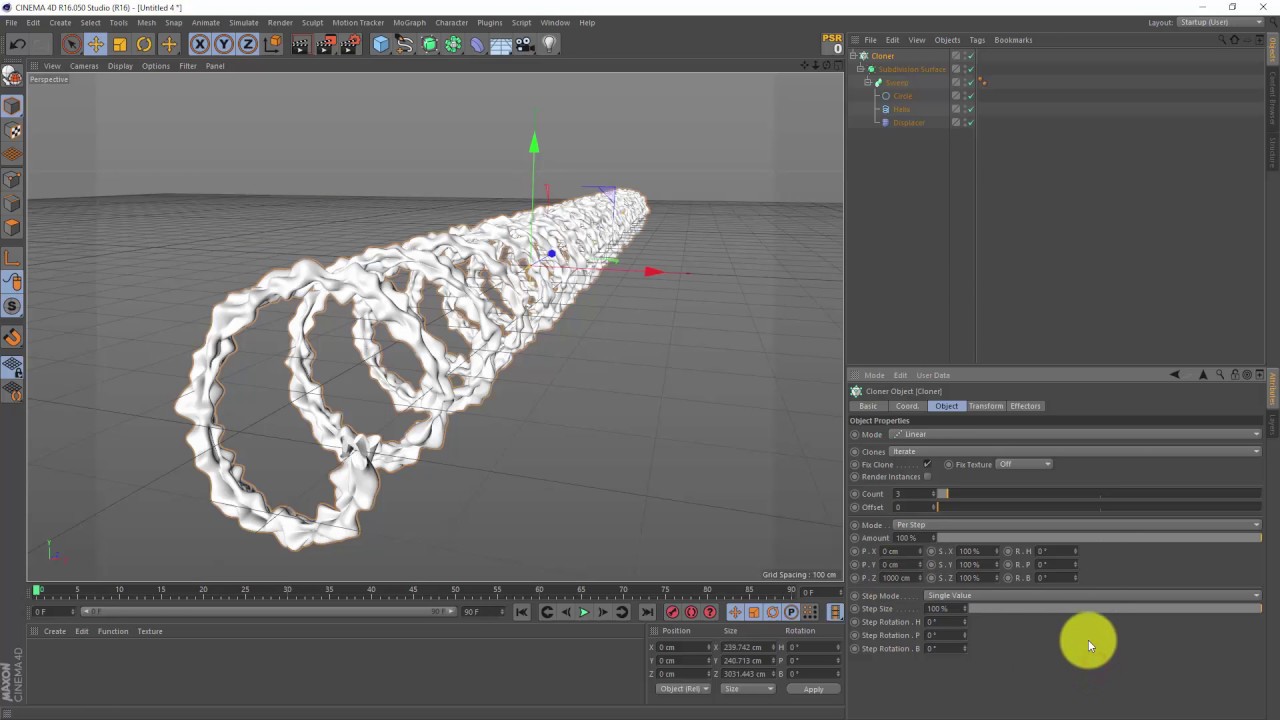Toggle the Fix Clone checkbox
Image resolution: width=1280 pixels, height=720 pixels.
tap(927, 464)
